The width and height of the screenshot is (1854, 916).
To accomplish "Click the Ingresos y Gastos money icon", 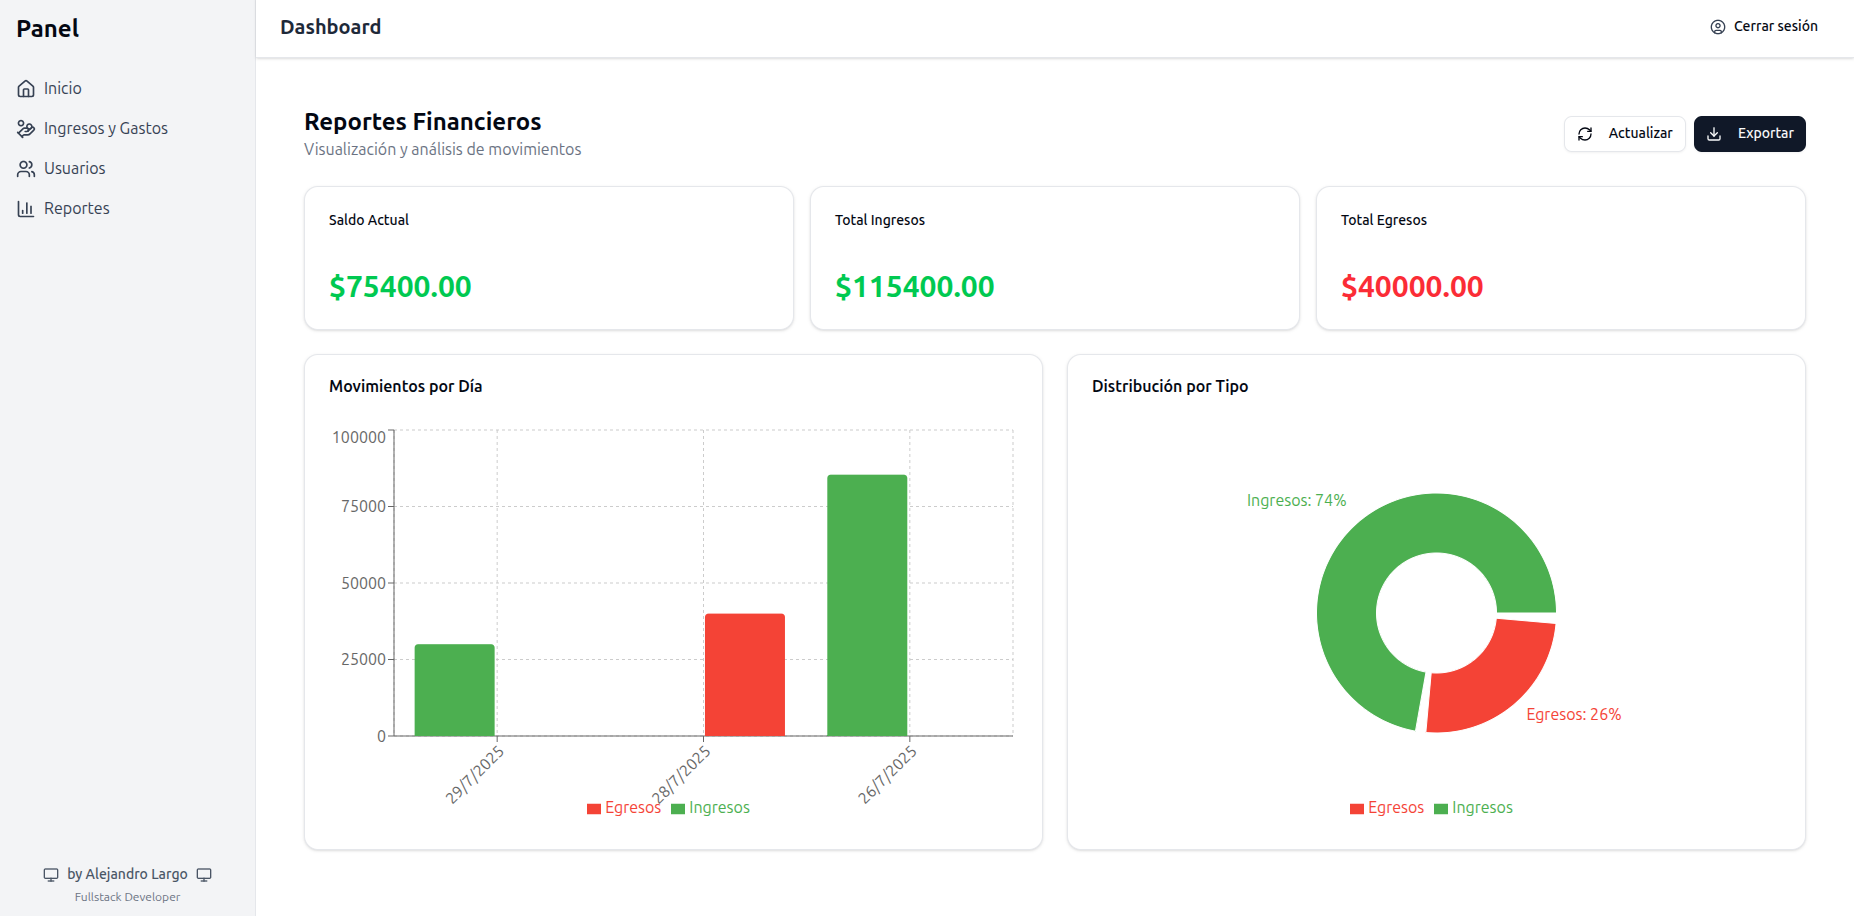I will (x=27, y=128).
